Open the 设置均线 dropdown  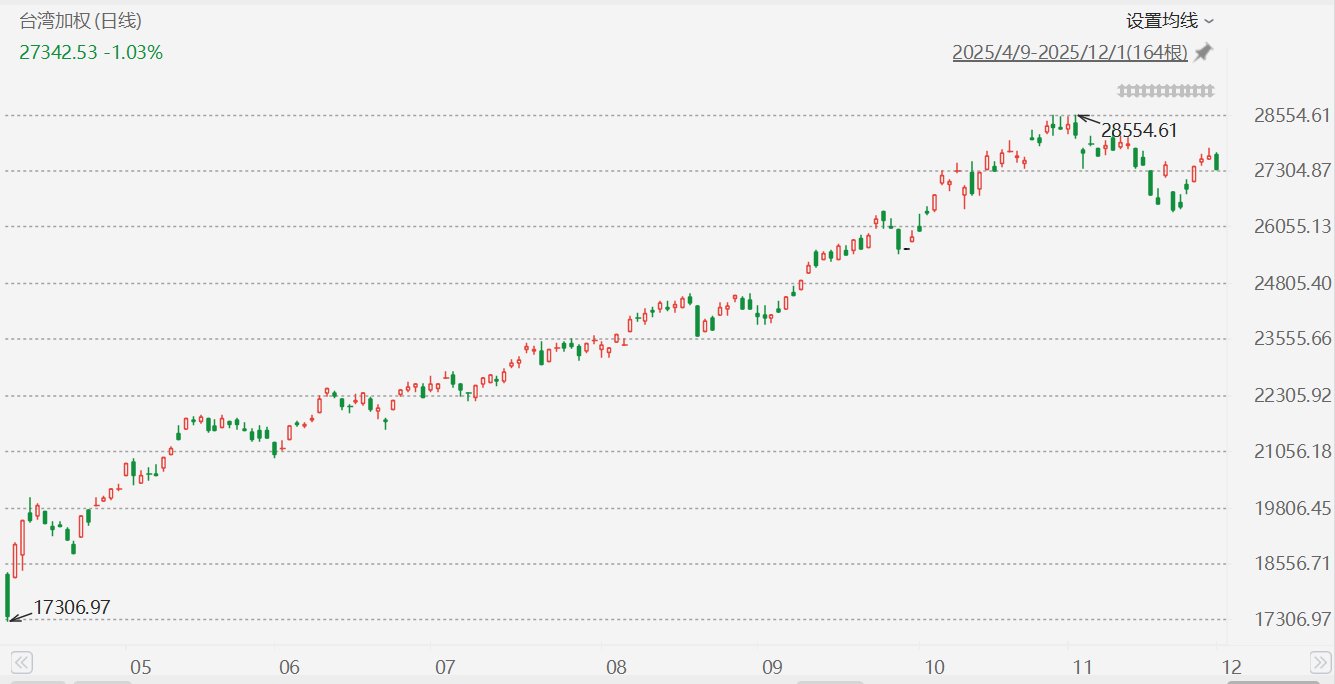point(1170,21)
